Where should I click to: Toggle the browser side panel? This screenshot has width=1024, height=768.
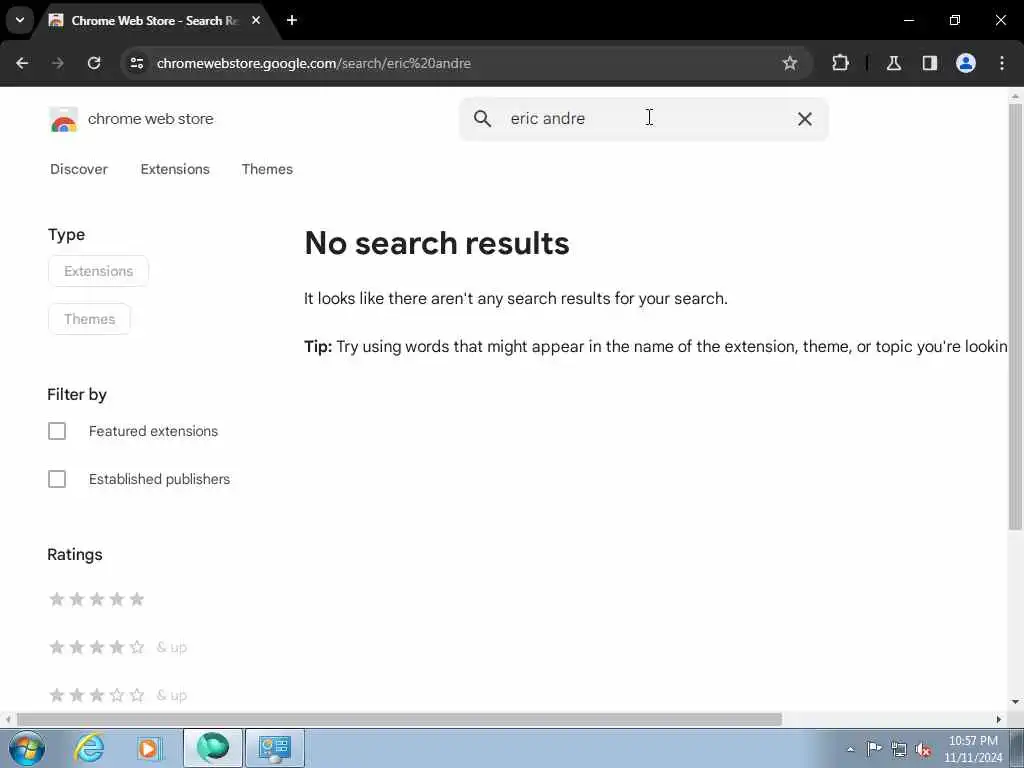(930, 63)
